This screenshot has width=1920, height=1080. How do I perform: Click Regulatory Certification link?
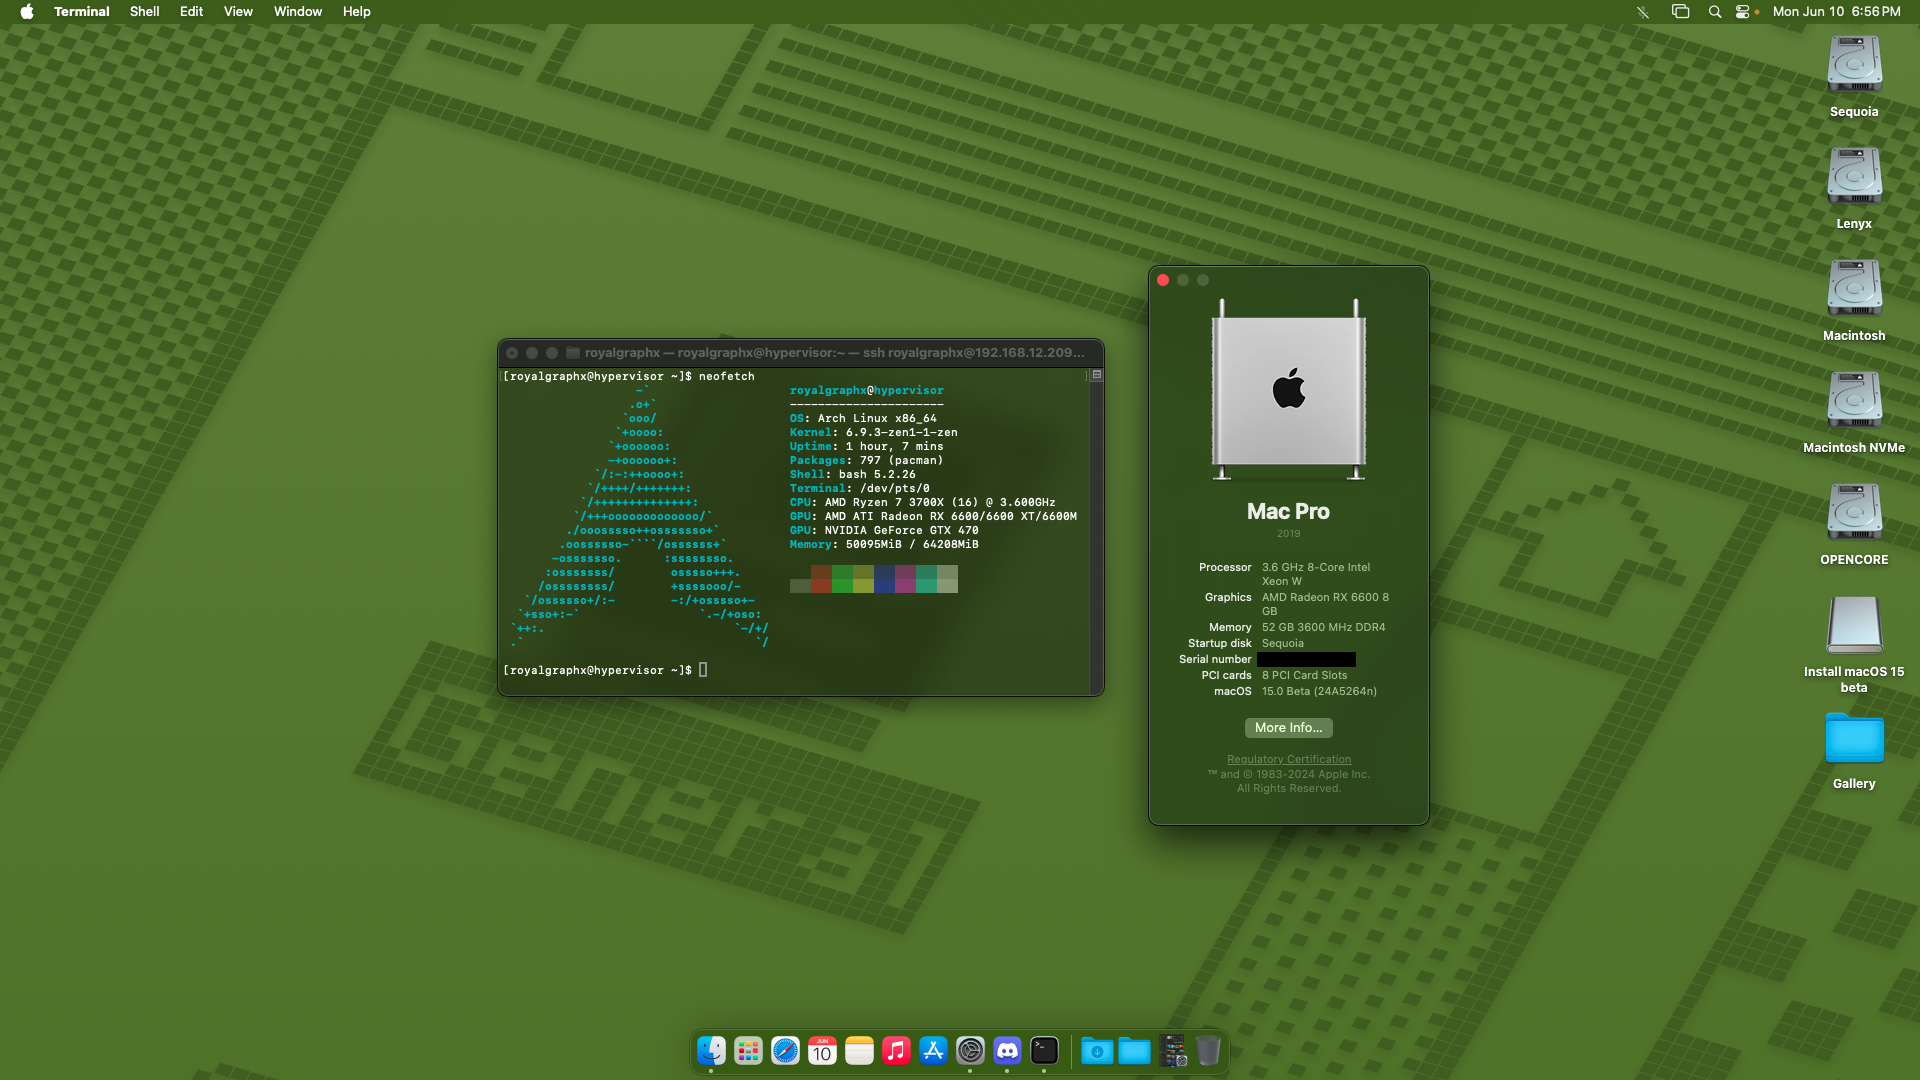1288,758
